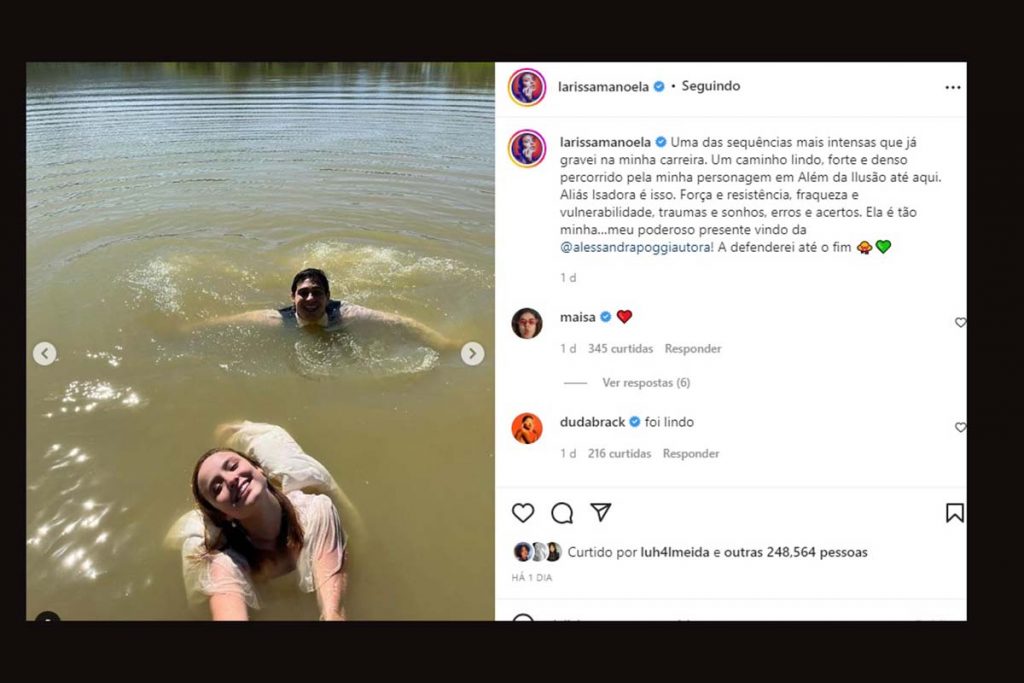View next photo with the right carousel arrow

click(471, 352)
